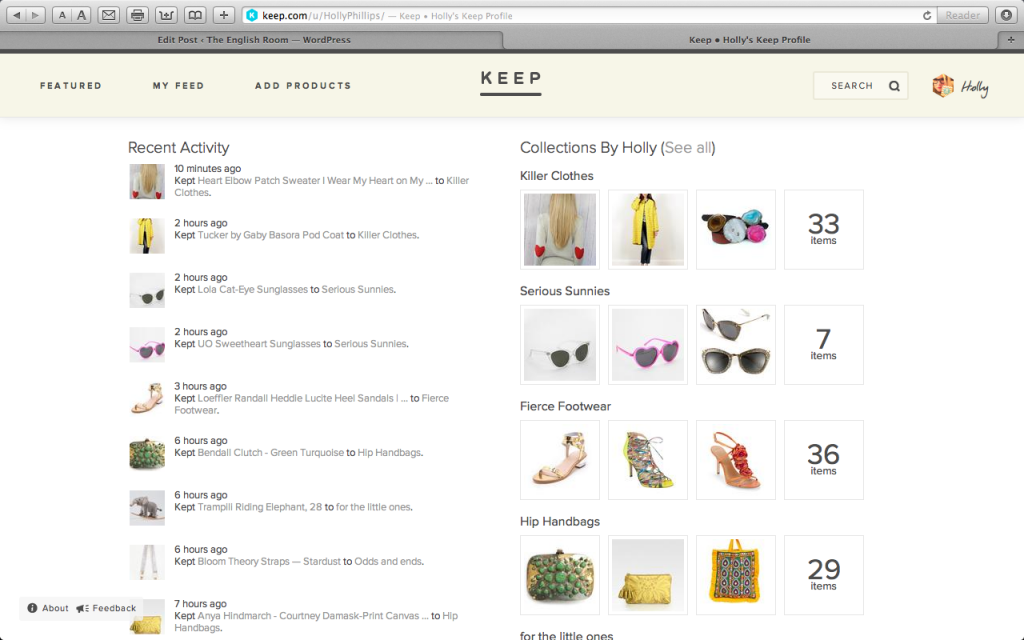Click green clutch activity thumbnail
This screenshot has height=640, width=1024.
tap(147, 453)
